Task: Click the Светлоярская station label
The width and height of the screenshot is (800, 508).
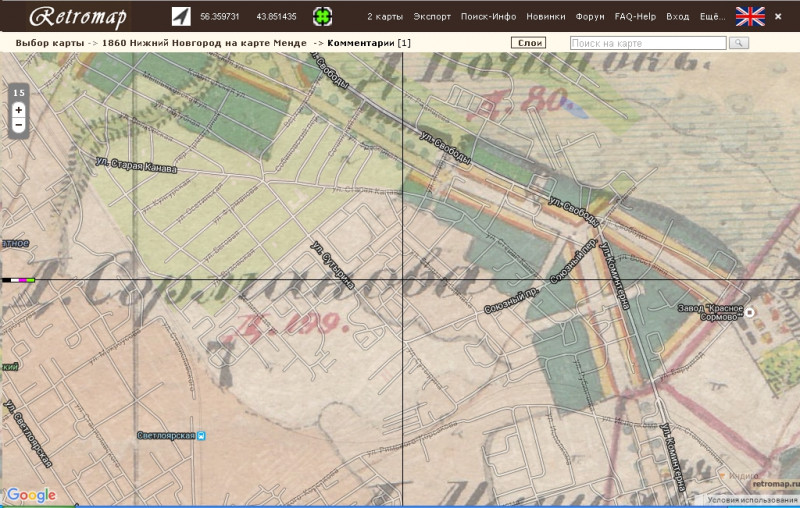Action: [166, 436]
